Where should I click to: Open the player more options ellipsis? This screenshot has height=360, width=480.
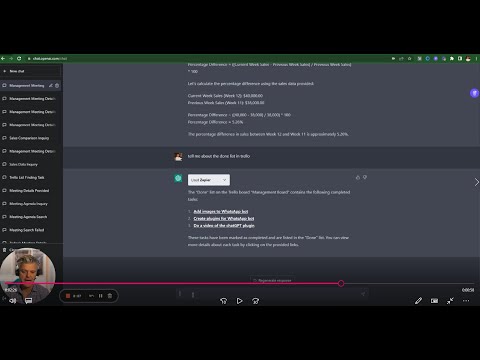point(466,301)
